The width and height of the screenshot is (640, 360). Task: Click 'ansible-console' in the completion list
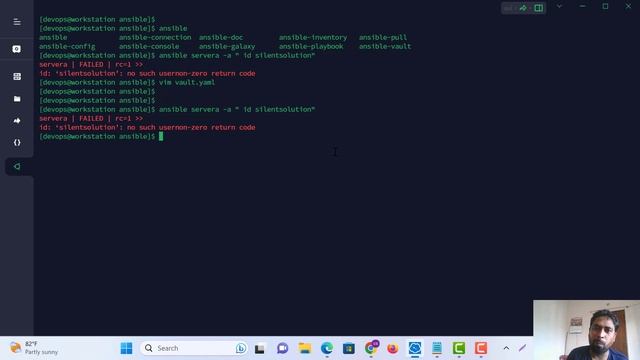tap(149, 47)
